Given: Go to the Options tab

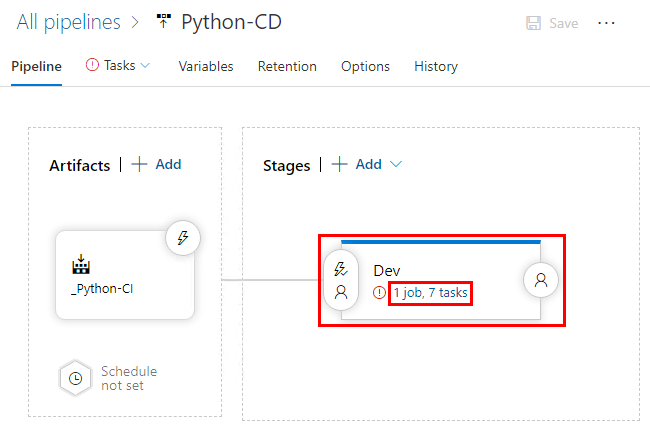Looking at the screenshot, I should pos(365,66).
